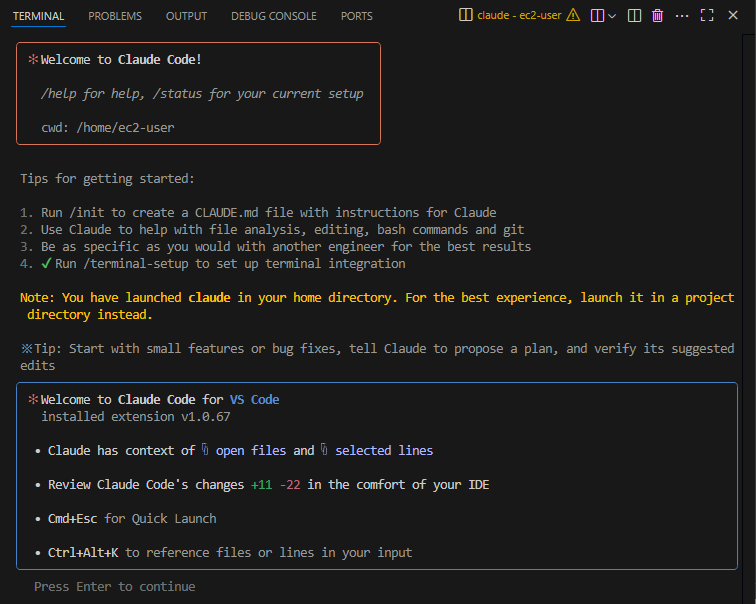Click the 'cwd: /home/ec2-user' line
This screenshot has width=756, height=604.
108,128
